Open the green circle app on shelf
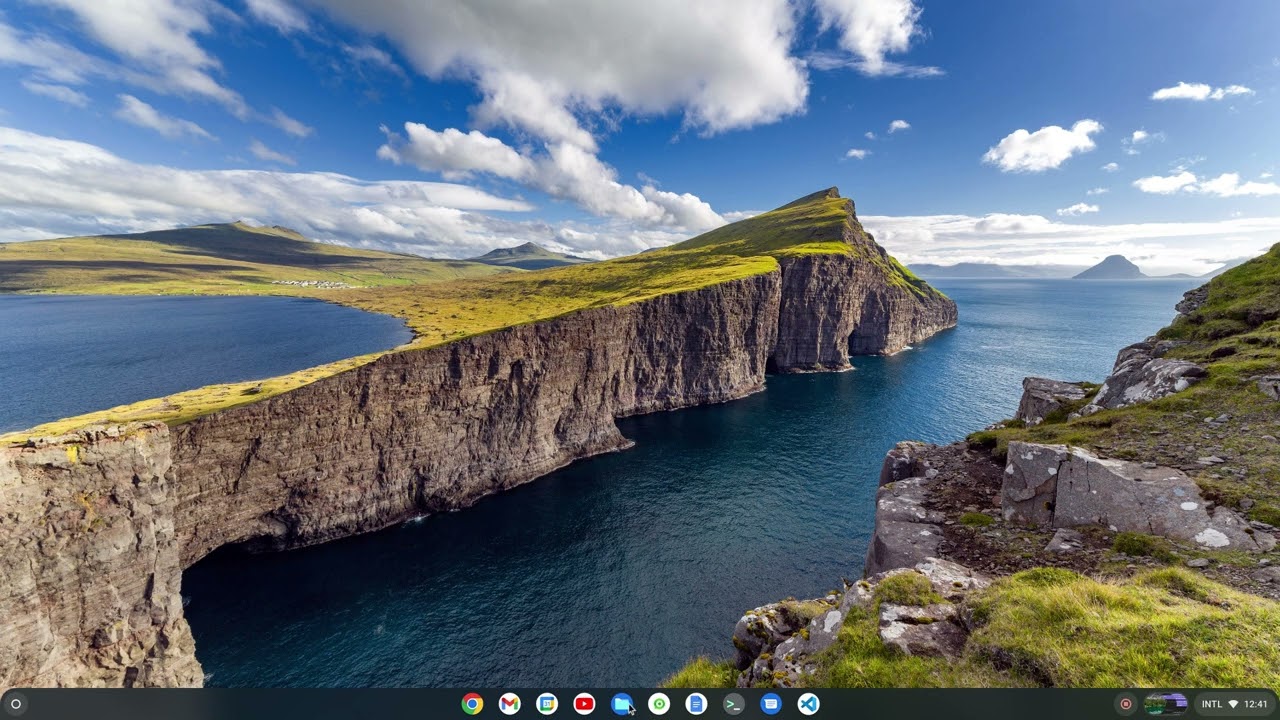This screenshot has width=1280, height=720. 659,704
